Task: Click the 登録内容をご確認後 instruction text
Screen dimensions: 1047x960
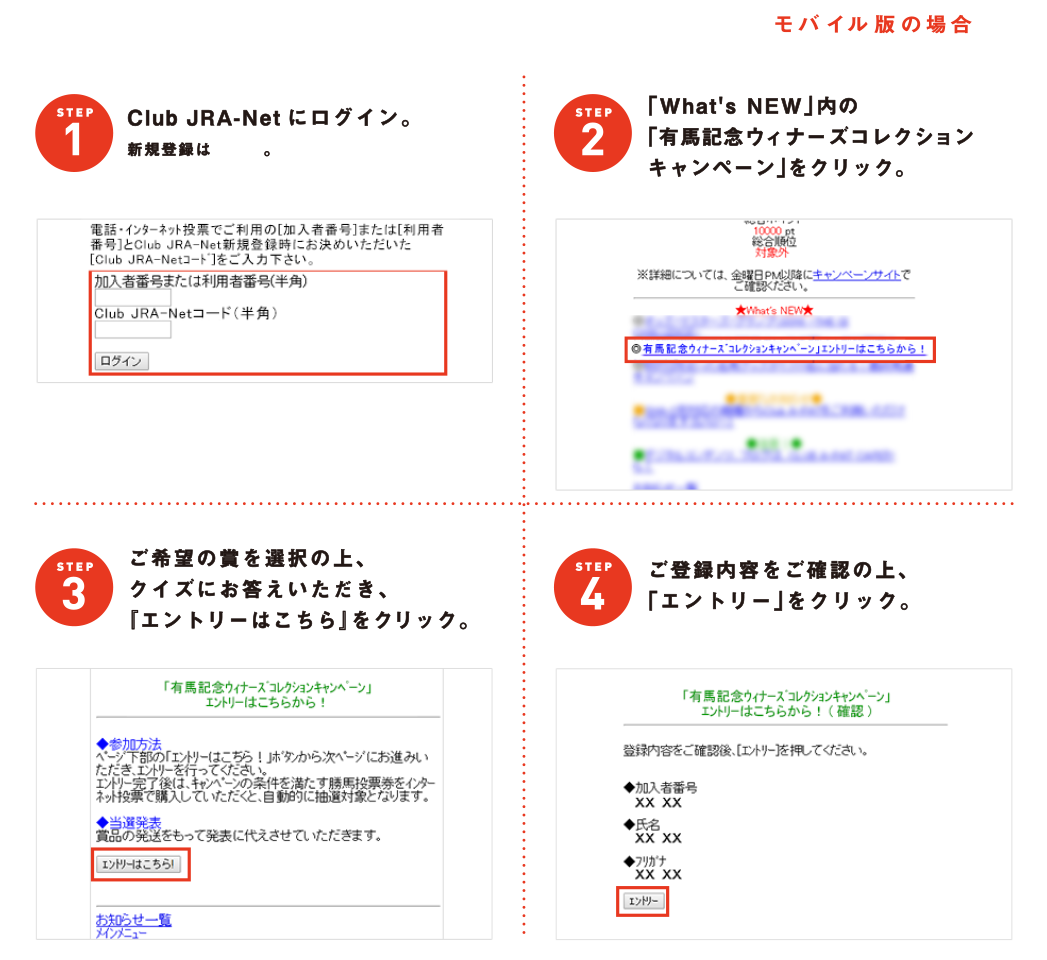Action: pyautogui.click(x=745, y=750)
